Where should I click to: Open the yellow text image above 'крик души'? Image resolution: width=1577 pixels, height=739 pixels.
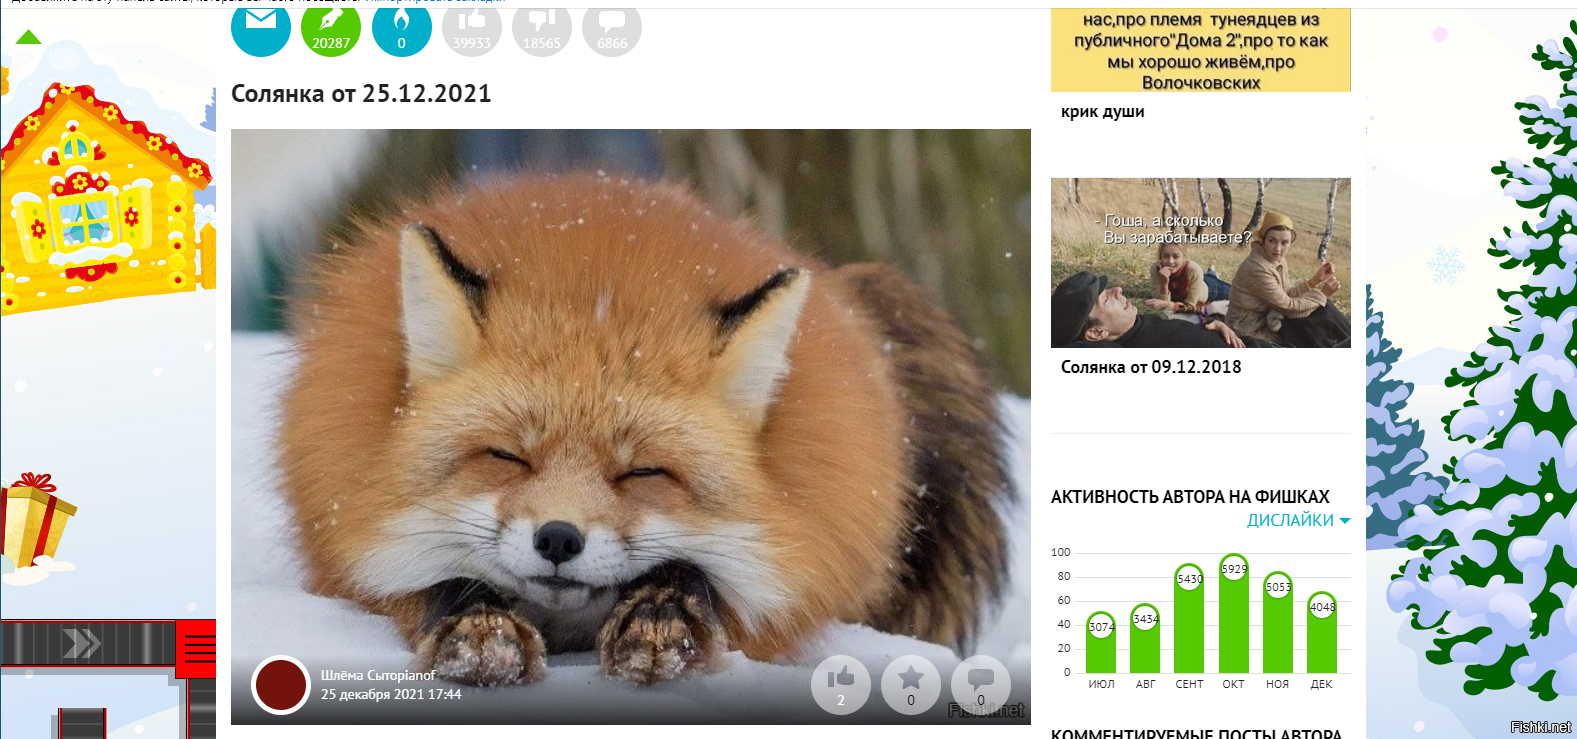[x=1200, y=50]
